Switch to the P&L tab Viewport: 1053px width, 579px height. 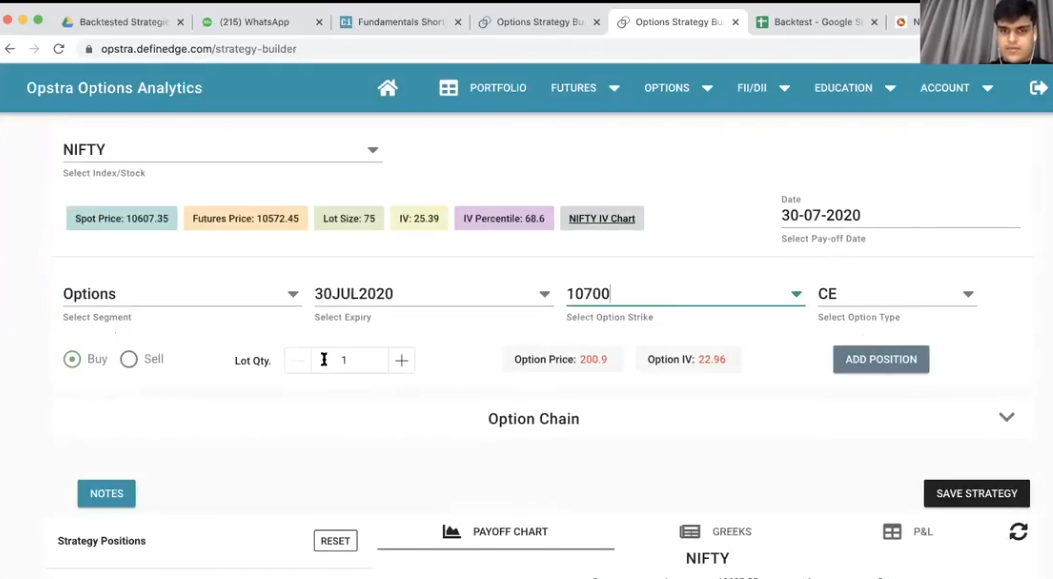click(908, 532)
